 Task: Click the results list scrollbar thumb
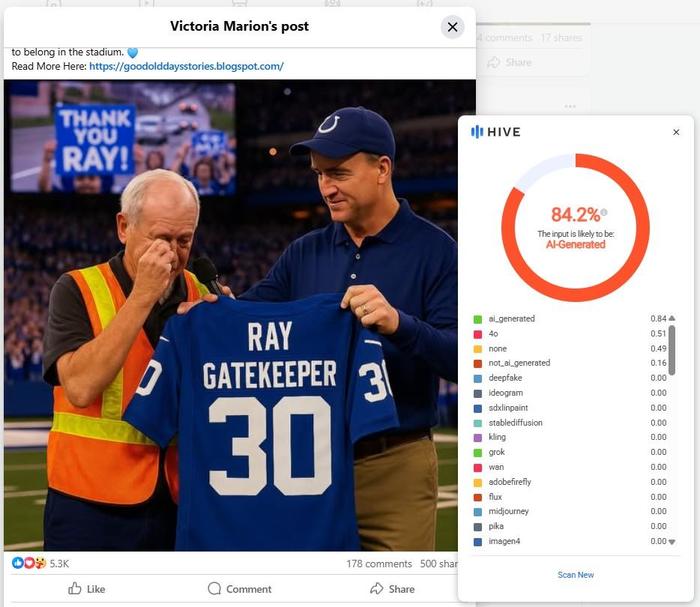click(x=672, y=350)
